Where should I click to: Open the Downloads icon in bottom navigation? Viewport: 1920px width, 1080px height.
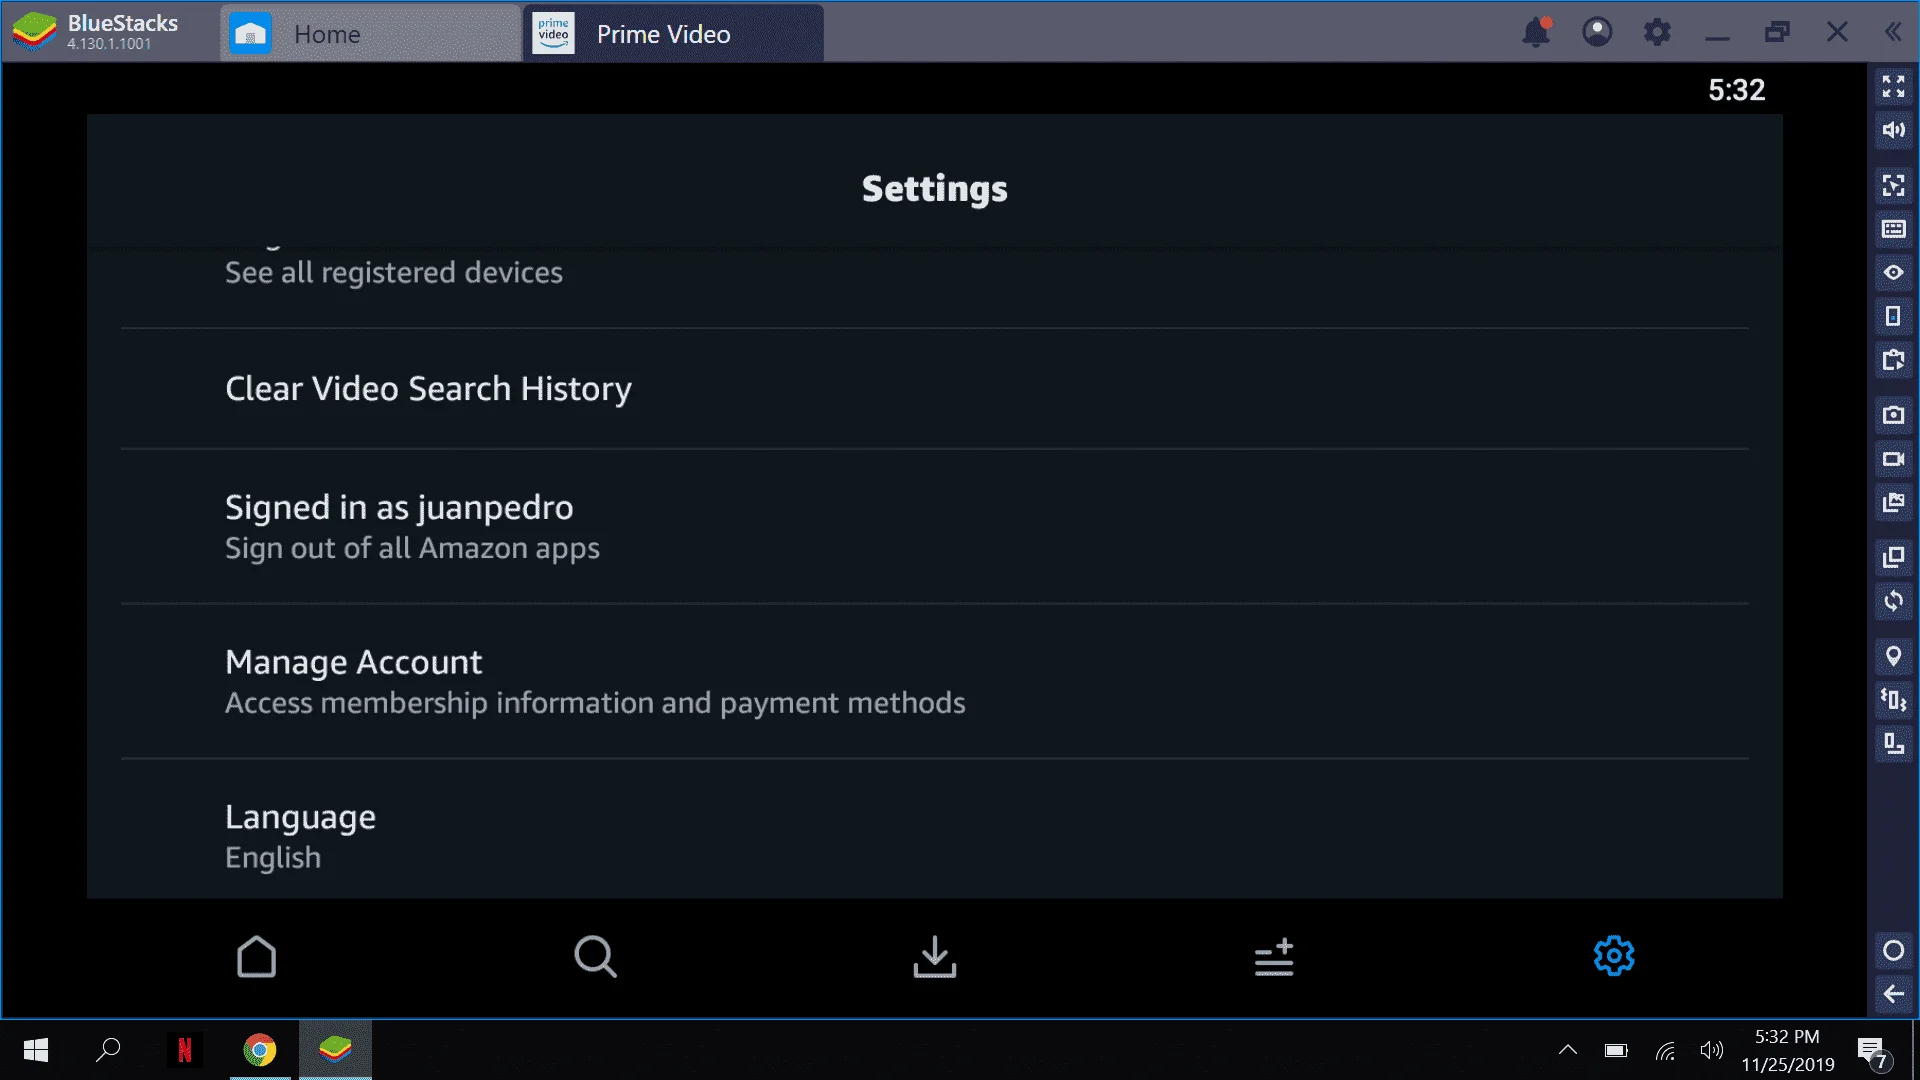[x=934, y=957]
